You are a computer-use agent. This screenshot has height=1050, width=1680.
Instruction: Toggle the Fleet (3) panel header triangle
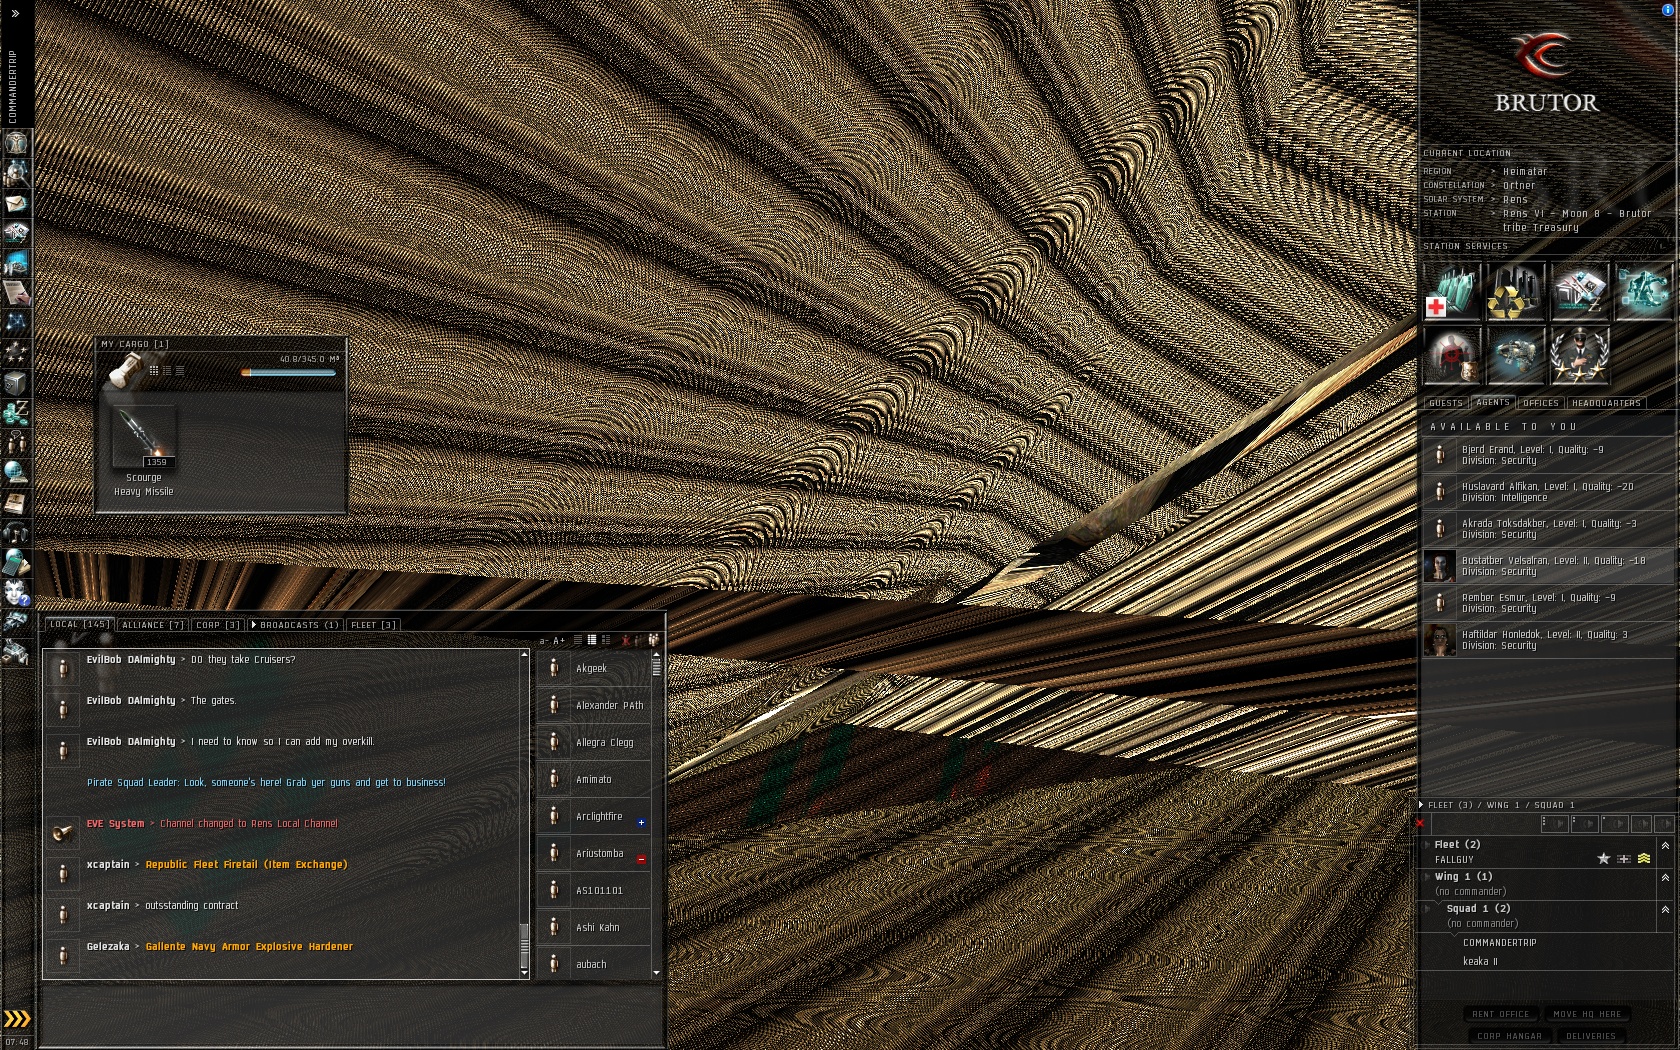click(1421, 805)
